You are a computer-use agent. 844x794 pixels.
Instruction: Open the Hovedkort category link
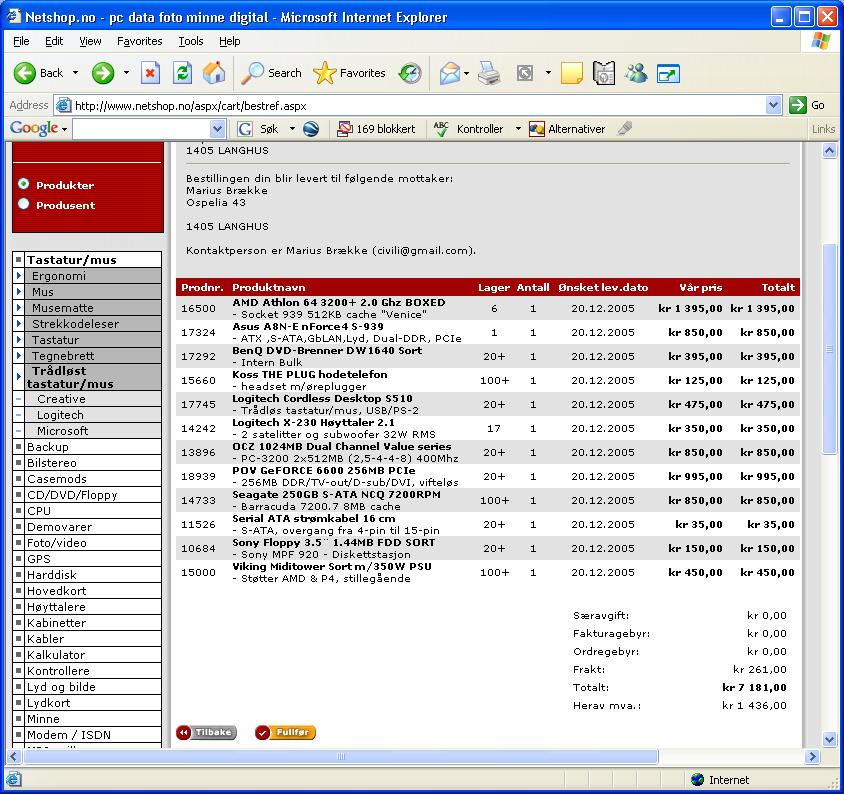tap(57, 591)
